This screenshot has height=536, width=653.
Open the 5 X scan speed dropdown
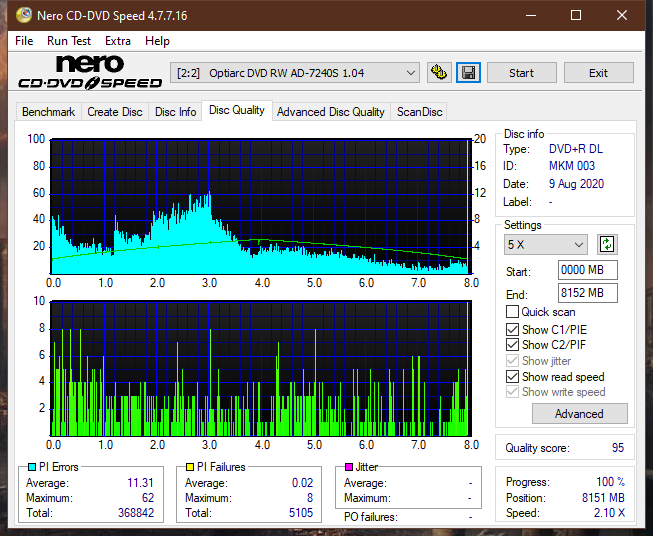tap(546, 244)
